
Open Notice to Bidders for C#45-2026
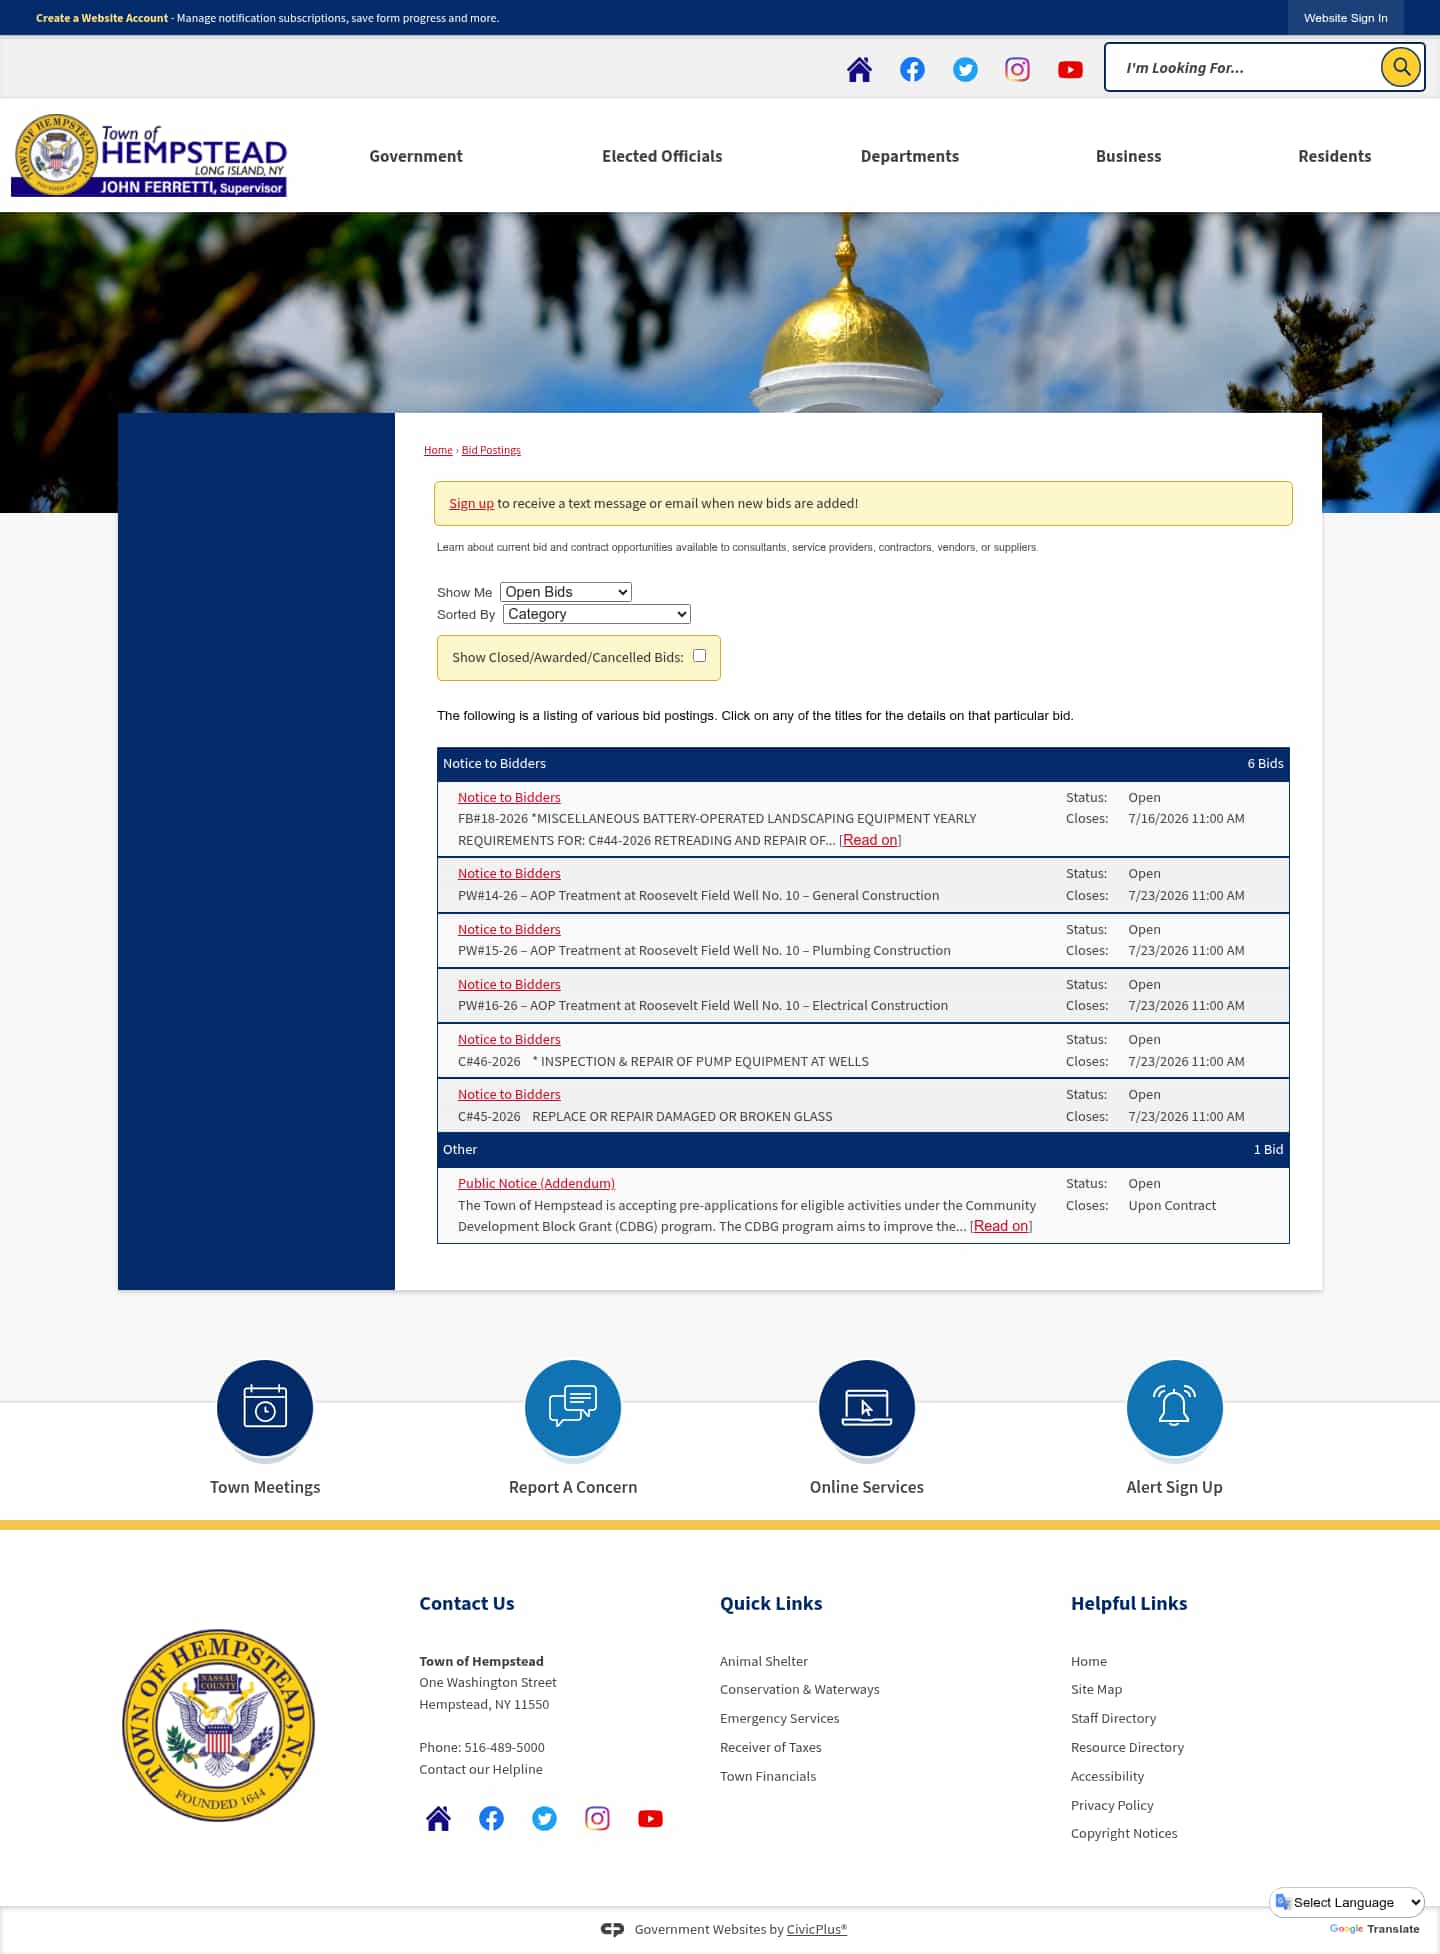click(509, 1094)
